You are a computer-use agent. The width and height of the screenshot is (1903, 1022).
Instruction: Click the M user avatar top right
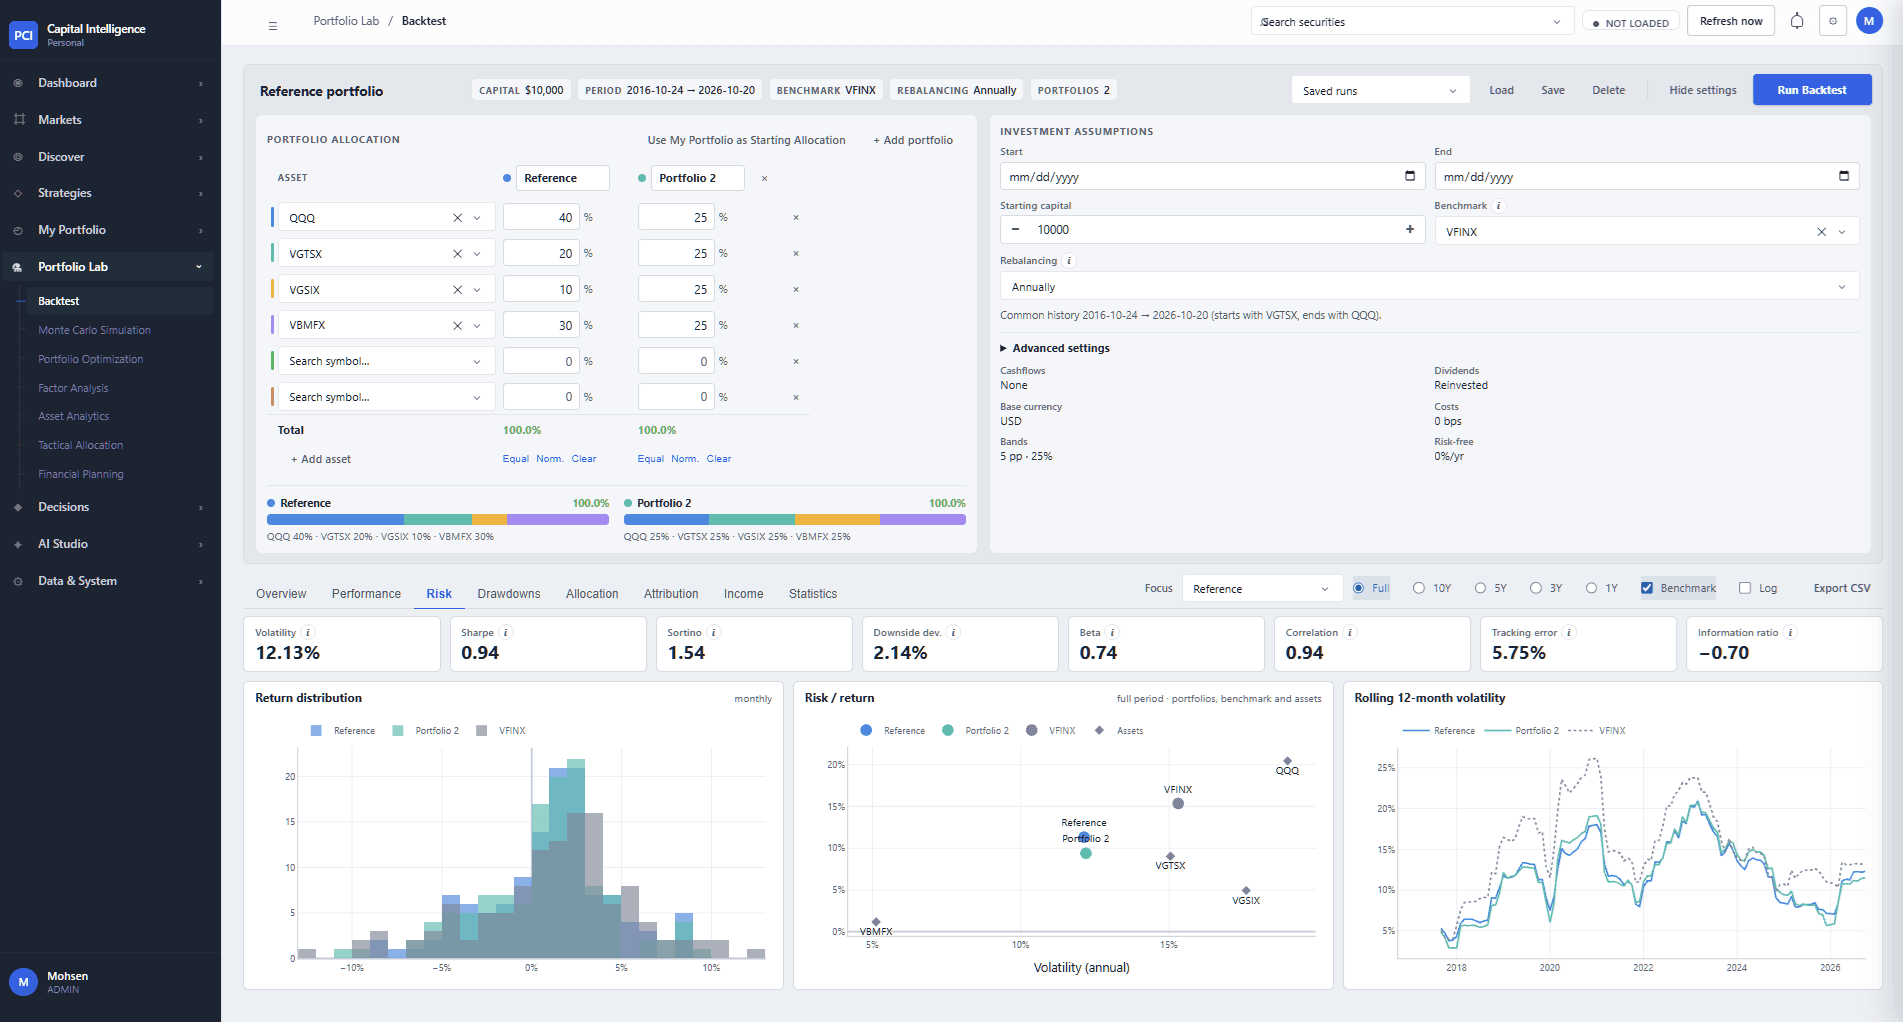(x=1869, y=21)
